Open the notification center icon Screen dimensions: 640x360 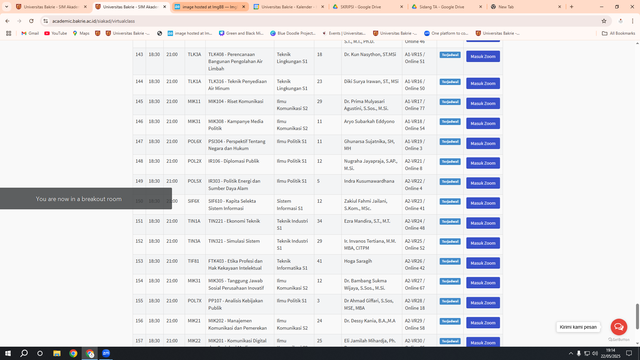tap(629, 353)
